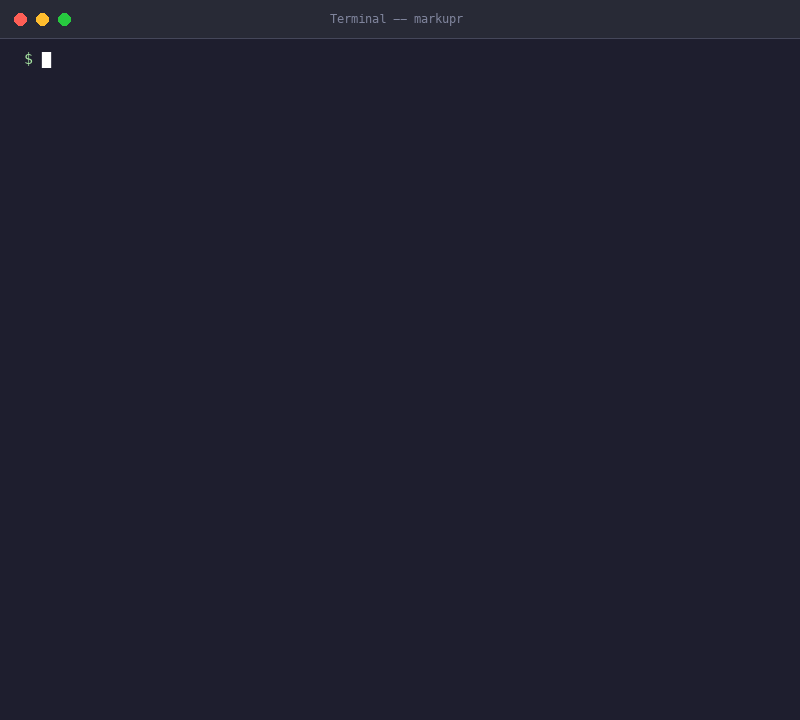This screenshot has height=720, width=800.
Task: Minimize the Terminal with yellow button
Action: pos(42,19)
